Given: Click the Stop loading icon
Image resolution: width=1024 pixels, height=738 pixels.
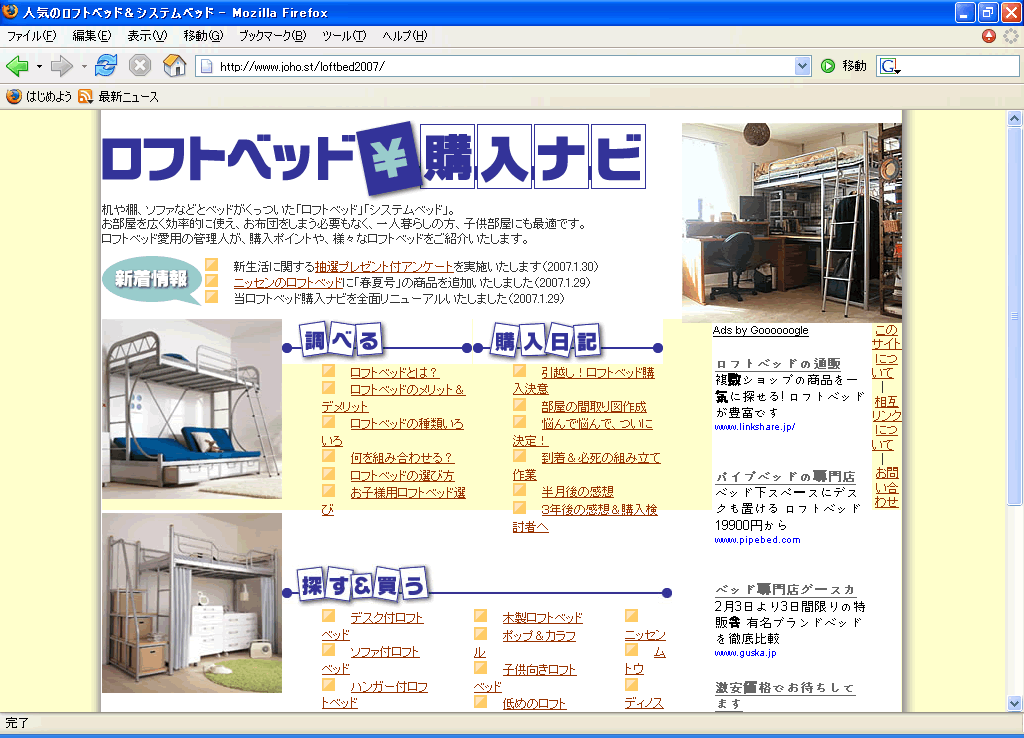Looking at the screenshot, I should (x=140, y=66).
